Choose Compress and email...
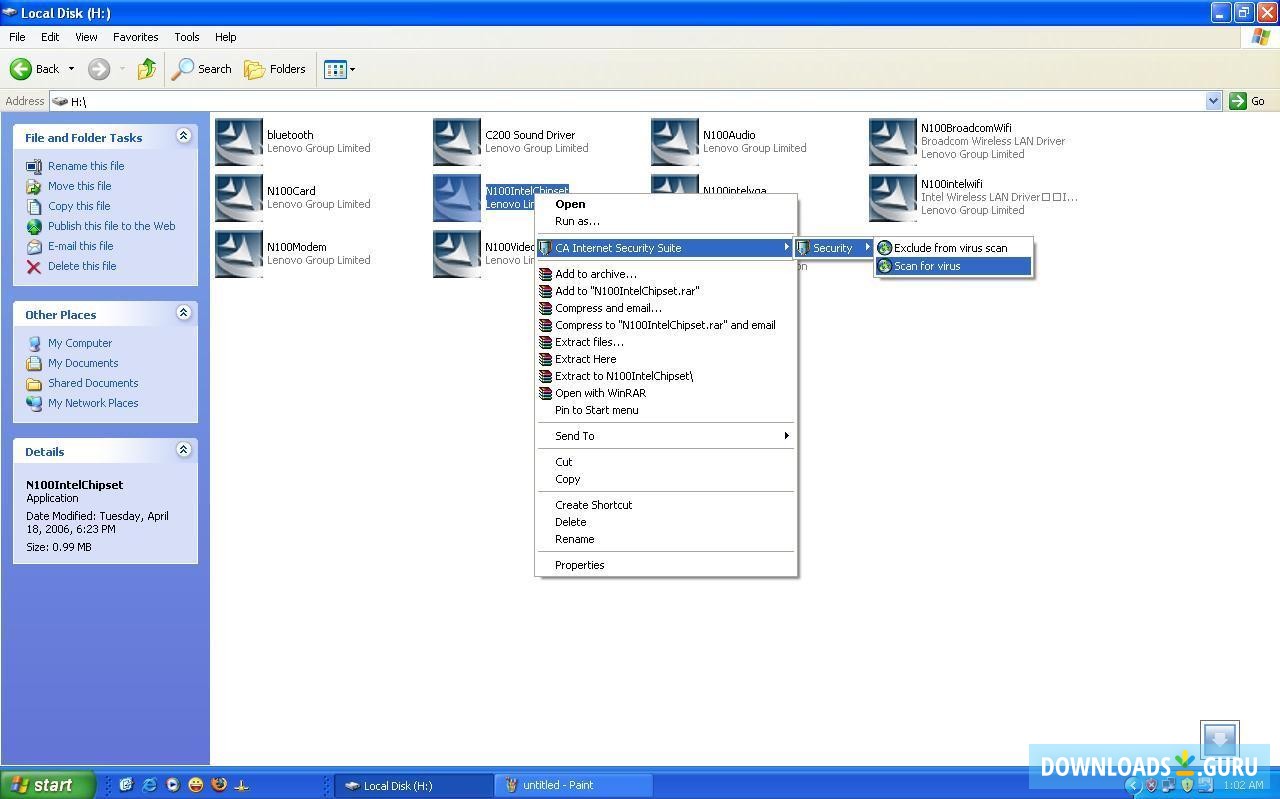1280x799 pixels. 666,308
